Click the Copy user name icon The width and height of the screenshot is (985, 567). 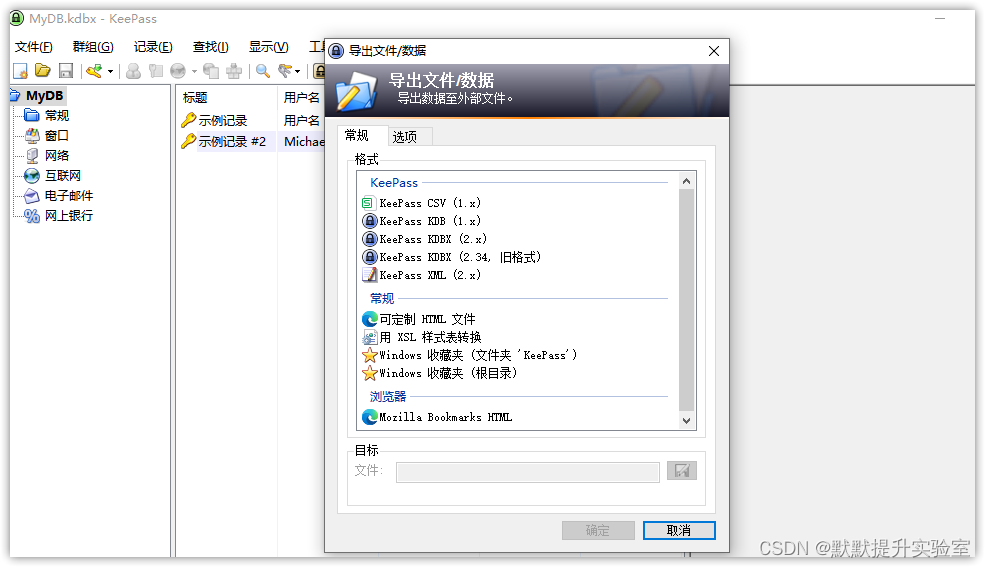pyautogui.click(x=133, y=71)
